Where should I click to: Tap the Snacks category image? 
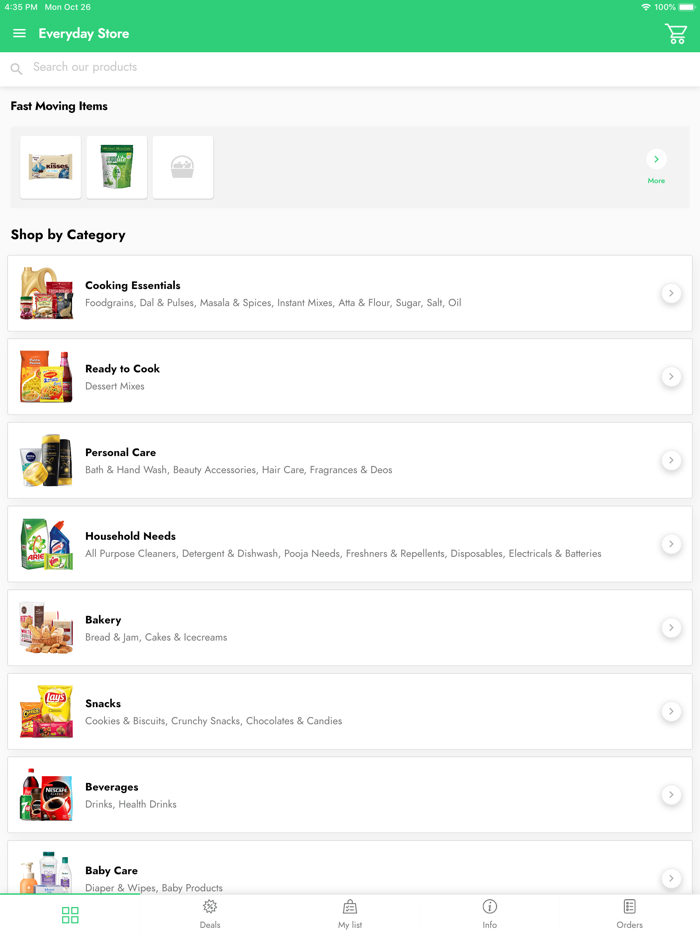46,711
